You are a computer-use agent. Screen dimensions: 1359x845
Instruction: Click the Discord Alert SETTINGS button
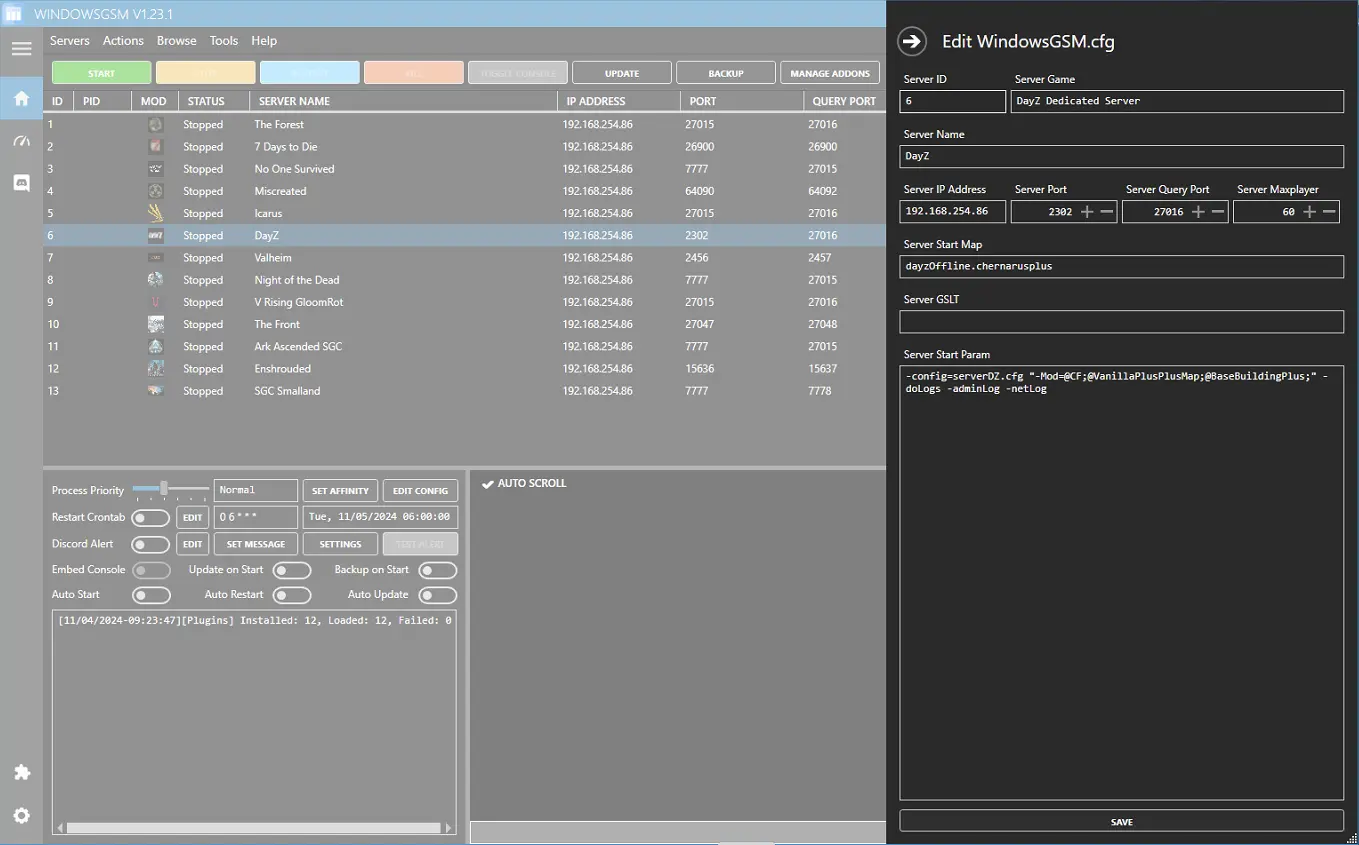[x=340, y=545]
